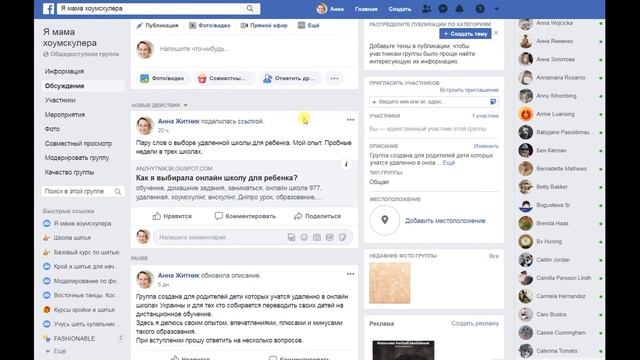Image resolution: width=640 pixels, height=360 pixels.
Task: Click the sticker icon in comment field
Action: [x=342, y=237]
